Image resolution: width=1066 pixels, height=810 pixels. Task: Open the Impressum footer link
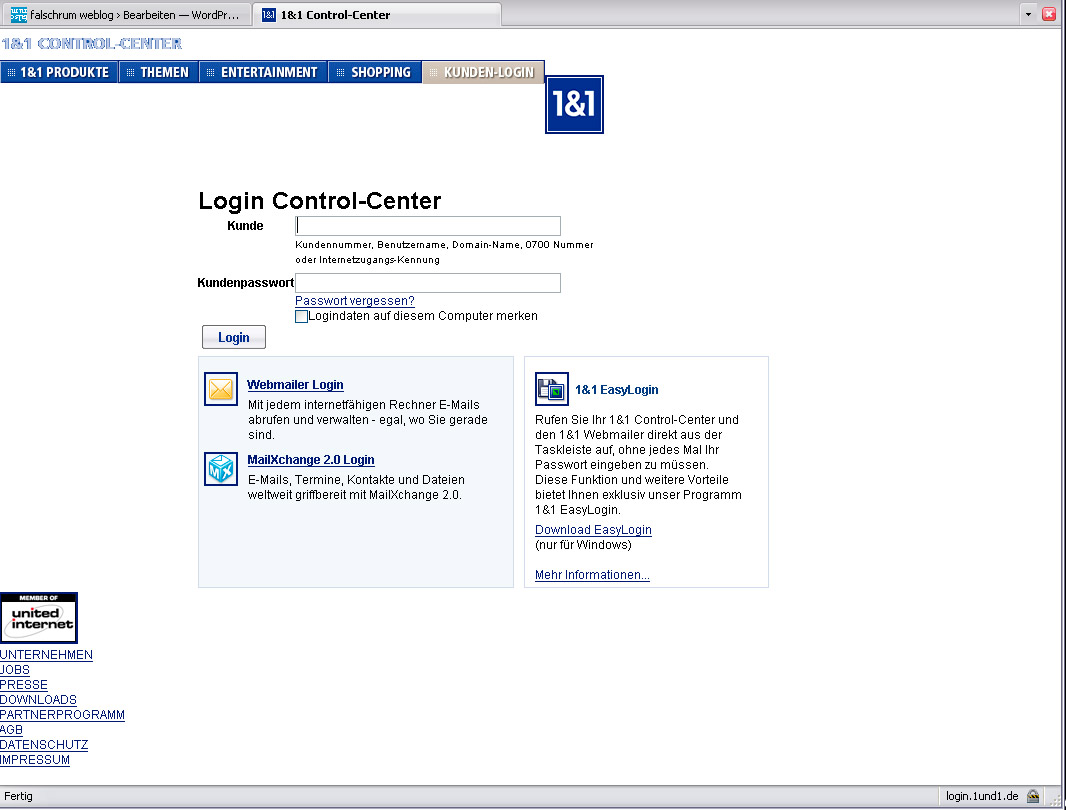tap(35, 760)
